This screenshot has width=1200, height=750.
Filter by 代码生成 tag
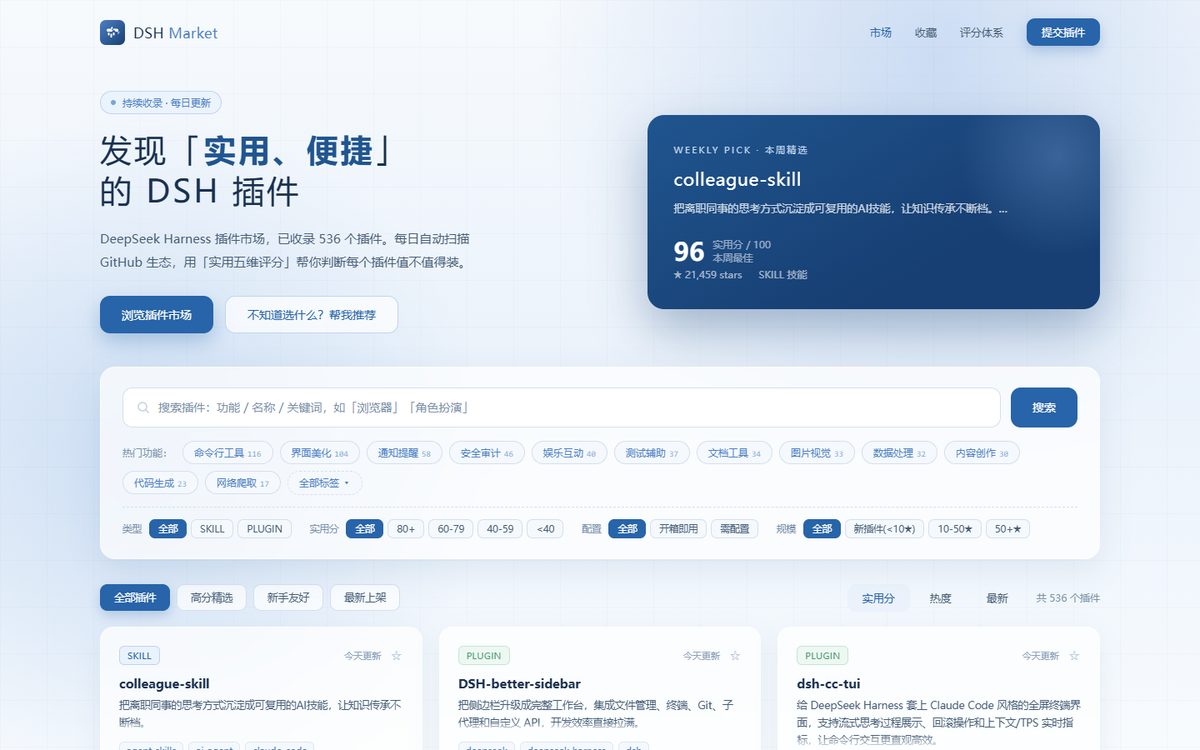160,483
